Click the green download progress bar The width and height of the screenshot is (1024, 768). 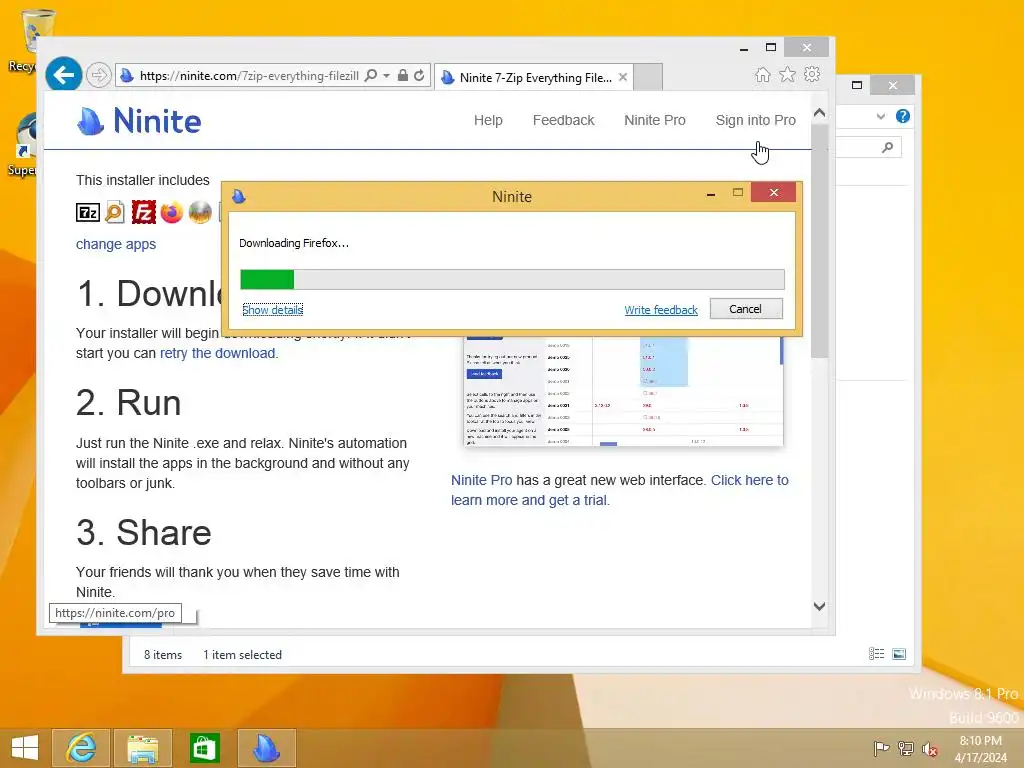tap(267, 280)
